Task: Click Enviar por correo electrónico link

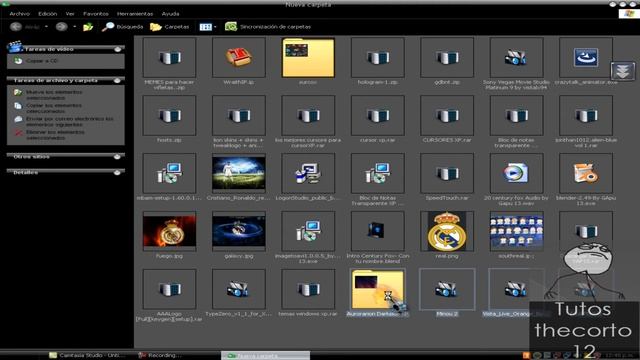Action: (69, 122)
